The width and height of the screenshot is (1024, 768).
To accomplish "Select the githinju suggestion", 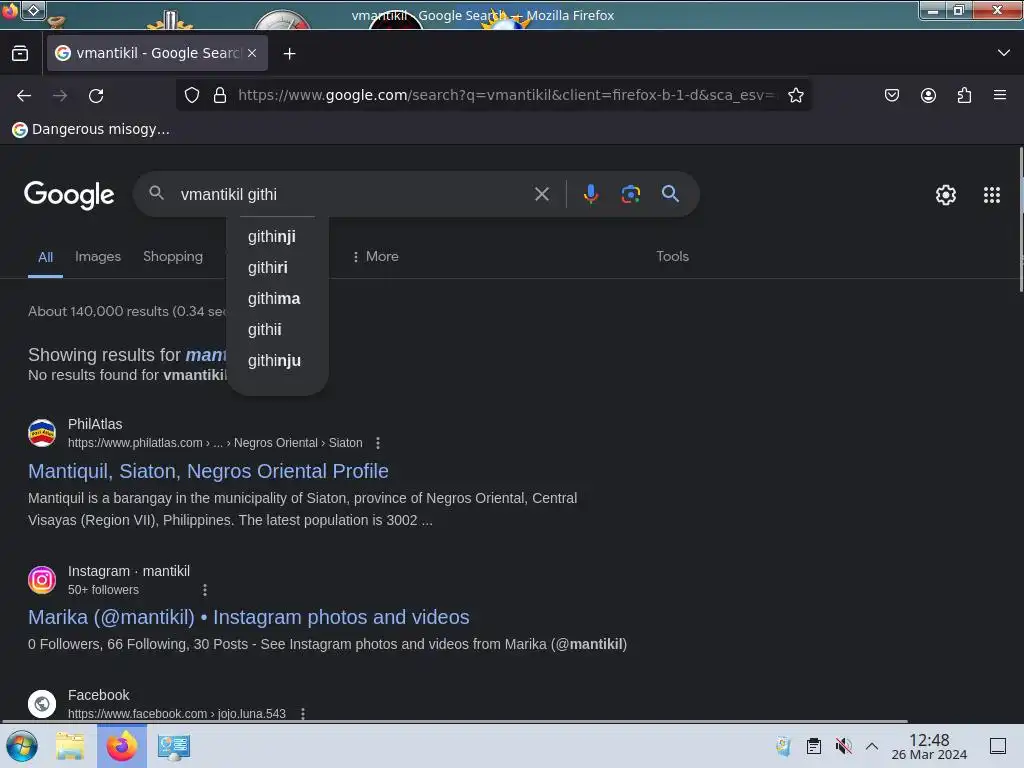I will (274, 360).
